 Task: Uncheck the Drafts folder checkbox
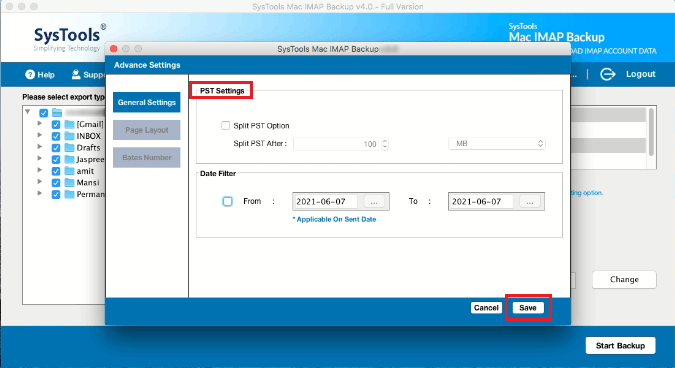pos(56,148)
